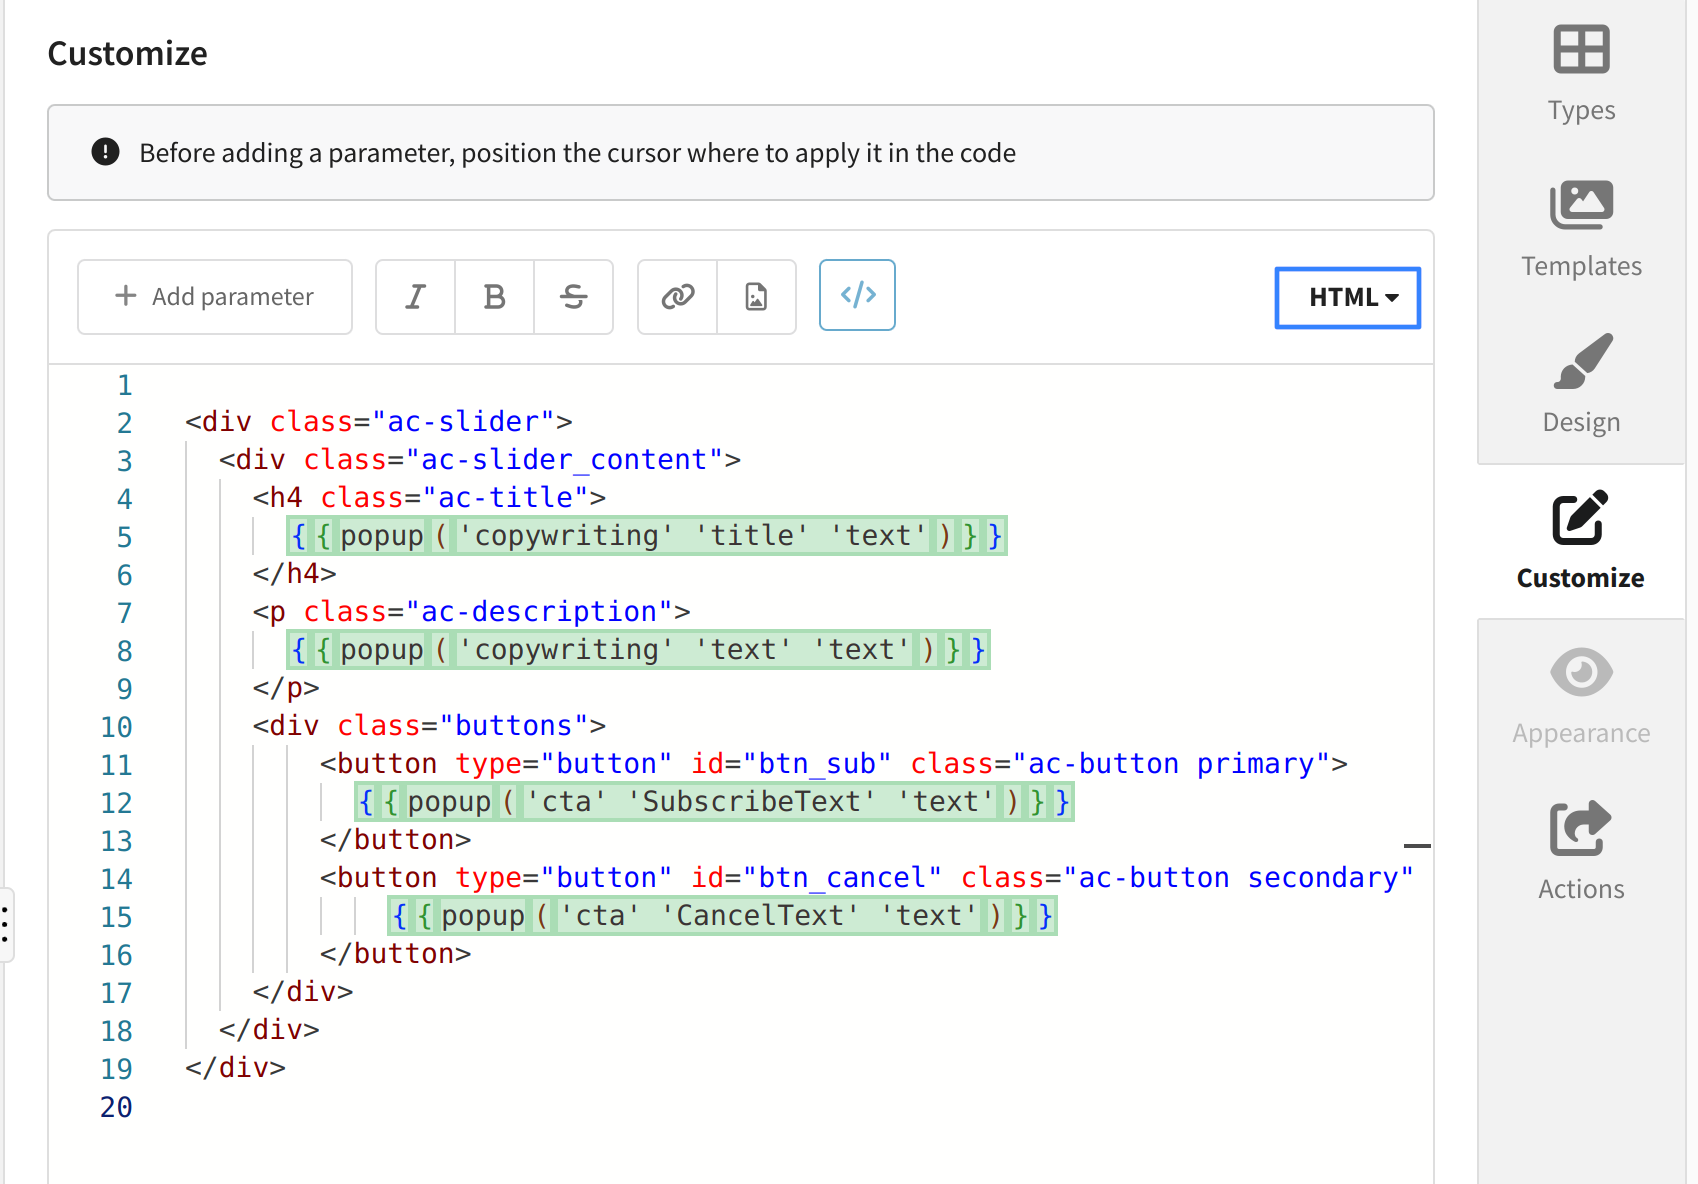Toggle bold formatting
1698x1184 pixels.
tap(494, 297)
